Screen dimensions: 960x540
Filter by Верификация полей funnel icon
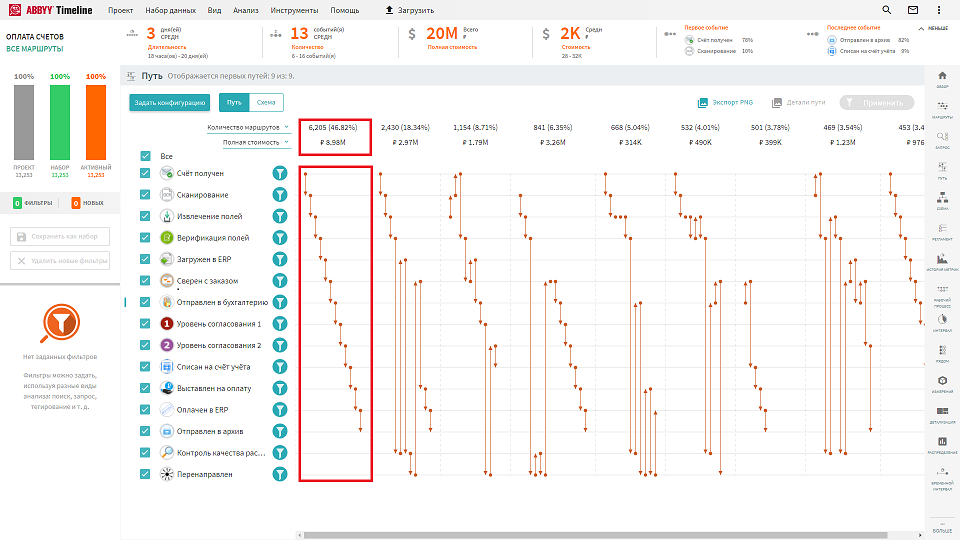(x=280, y=238)
